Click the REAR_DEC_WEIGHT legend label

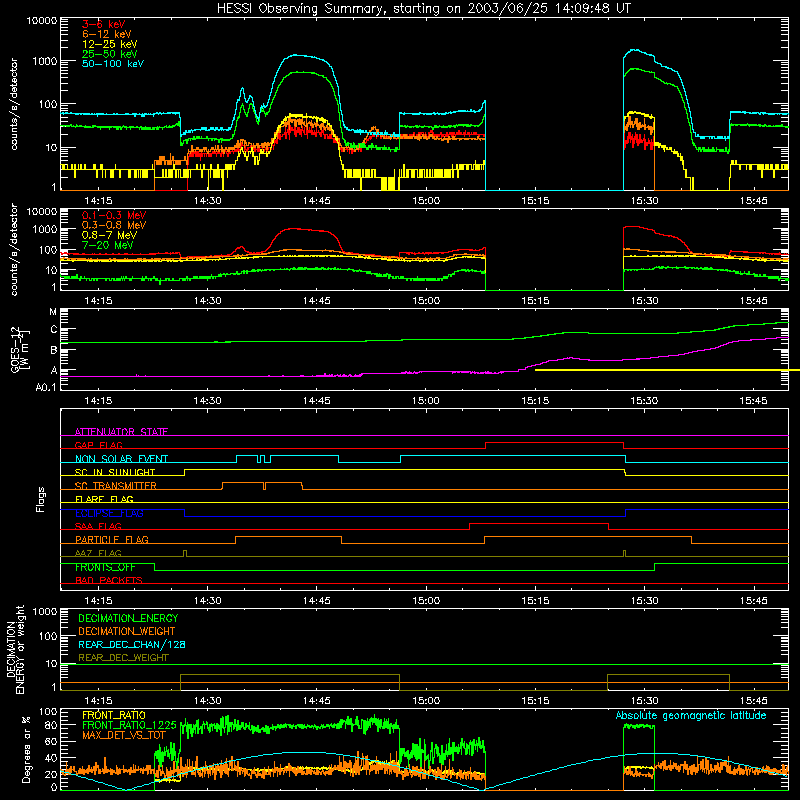(123, 658)
